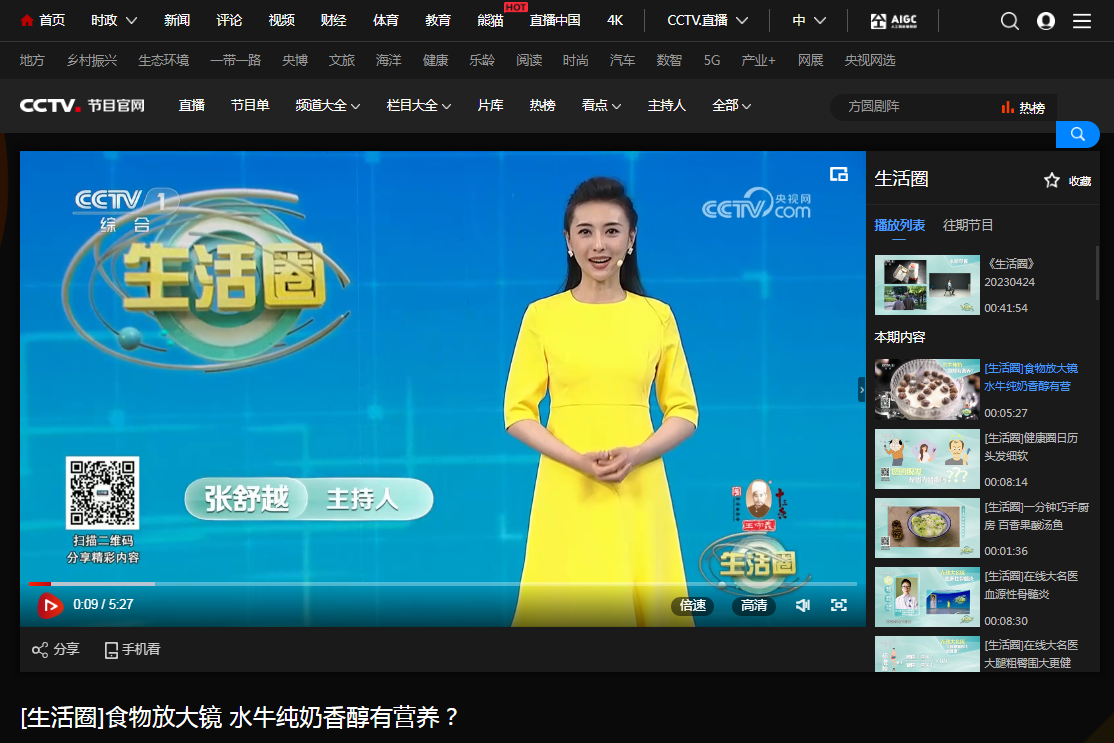The width and height of the screenshot is (1114, 743).
Task: Open the hamburger menu icon
Action: [x=1082, y=21]
